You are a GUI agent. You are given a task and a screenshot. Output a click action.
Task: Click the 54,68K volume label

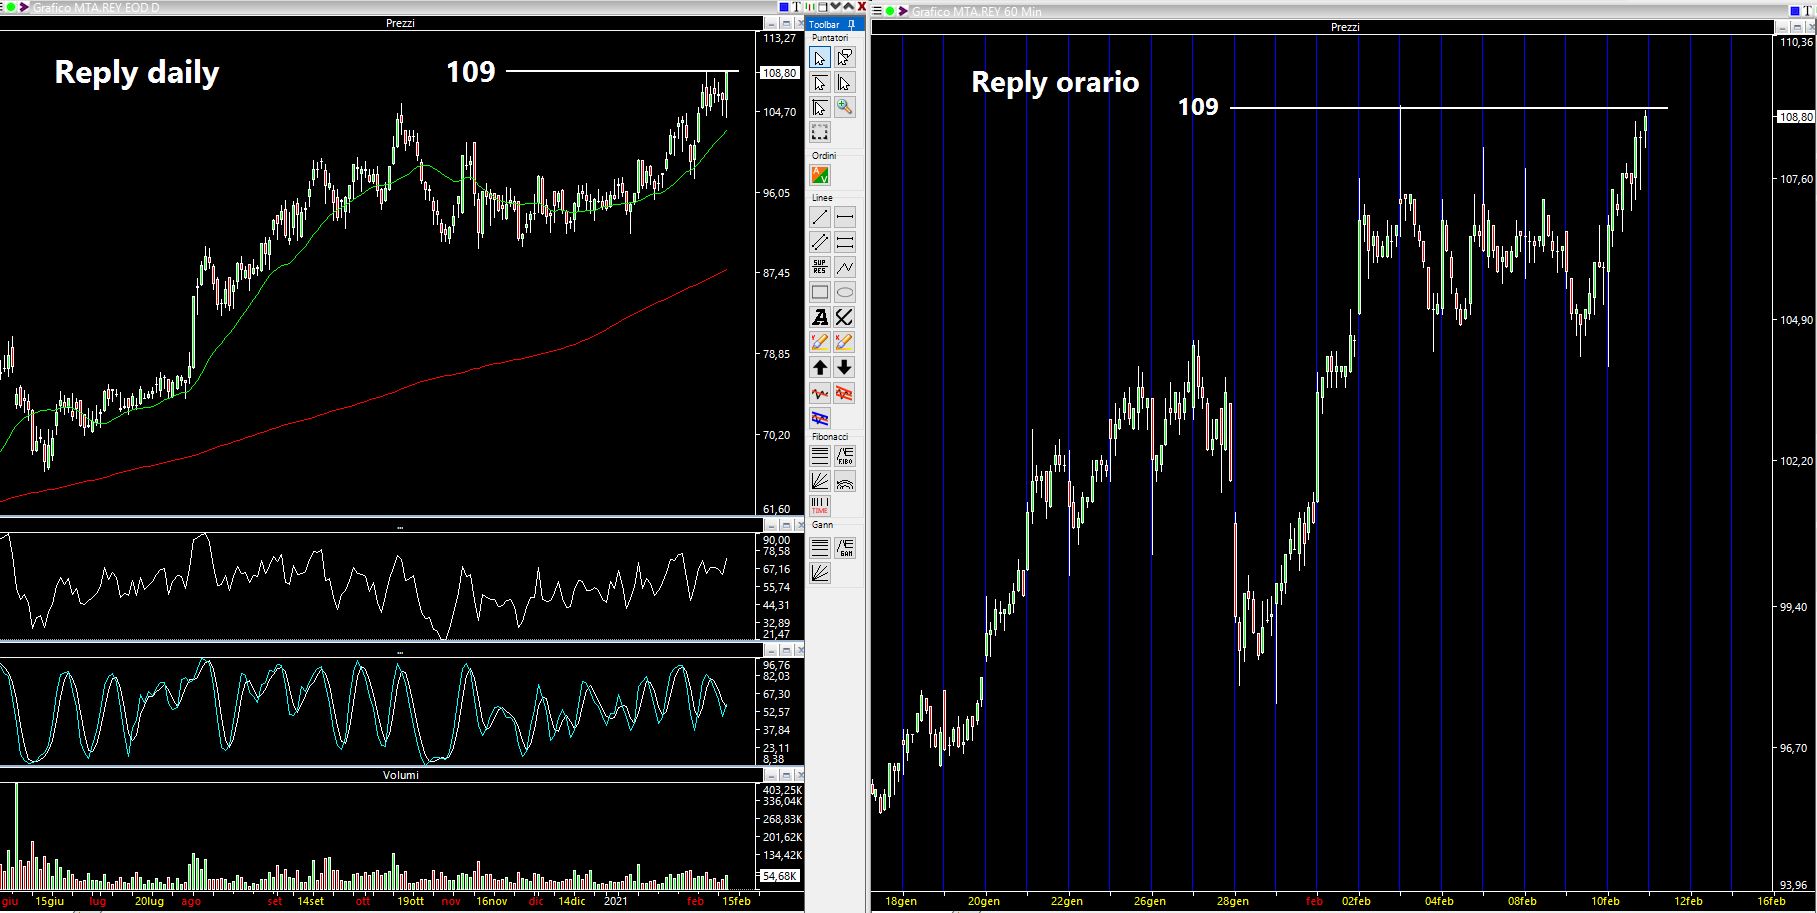(x=779, y=876)
